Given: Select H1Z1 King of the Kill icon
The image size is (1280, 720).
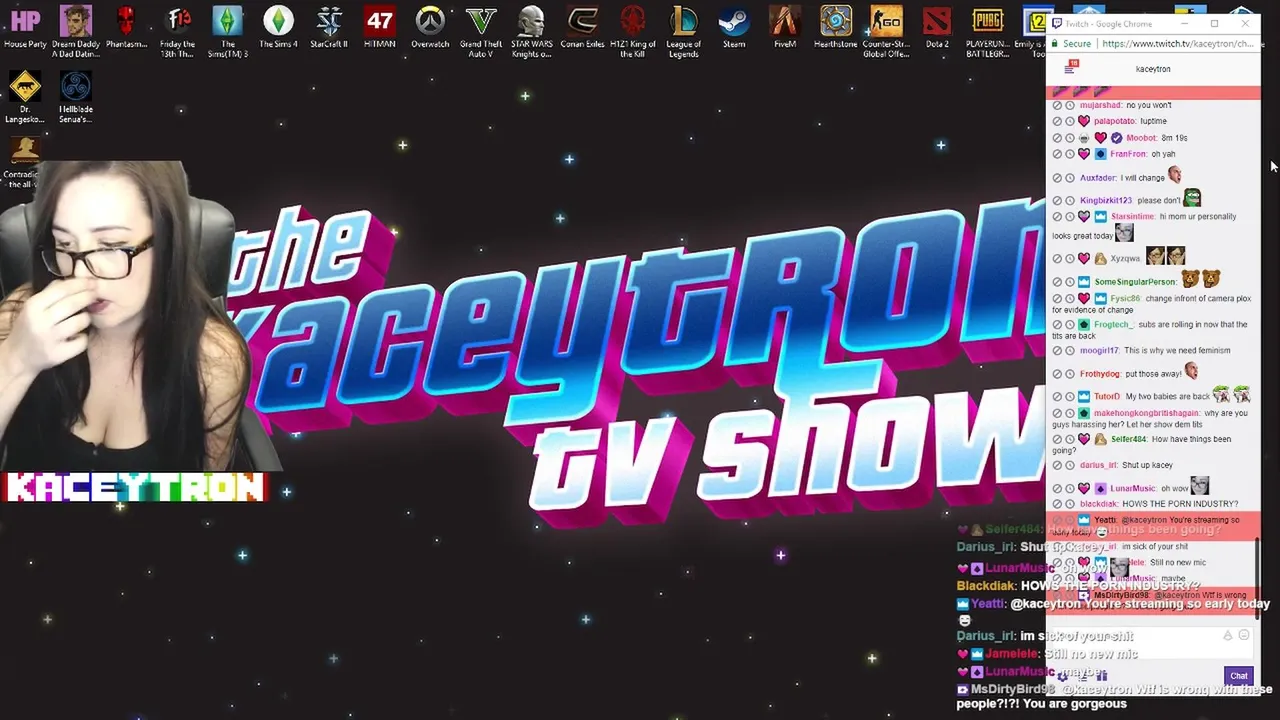Looking at the screenshot, I should tap(632, 32).
